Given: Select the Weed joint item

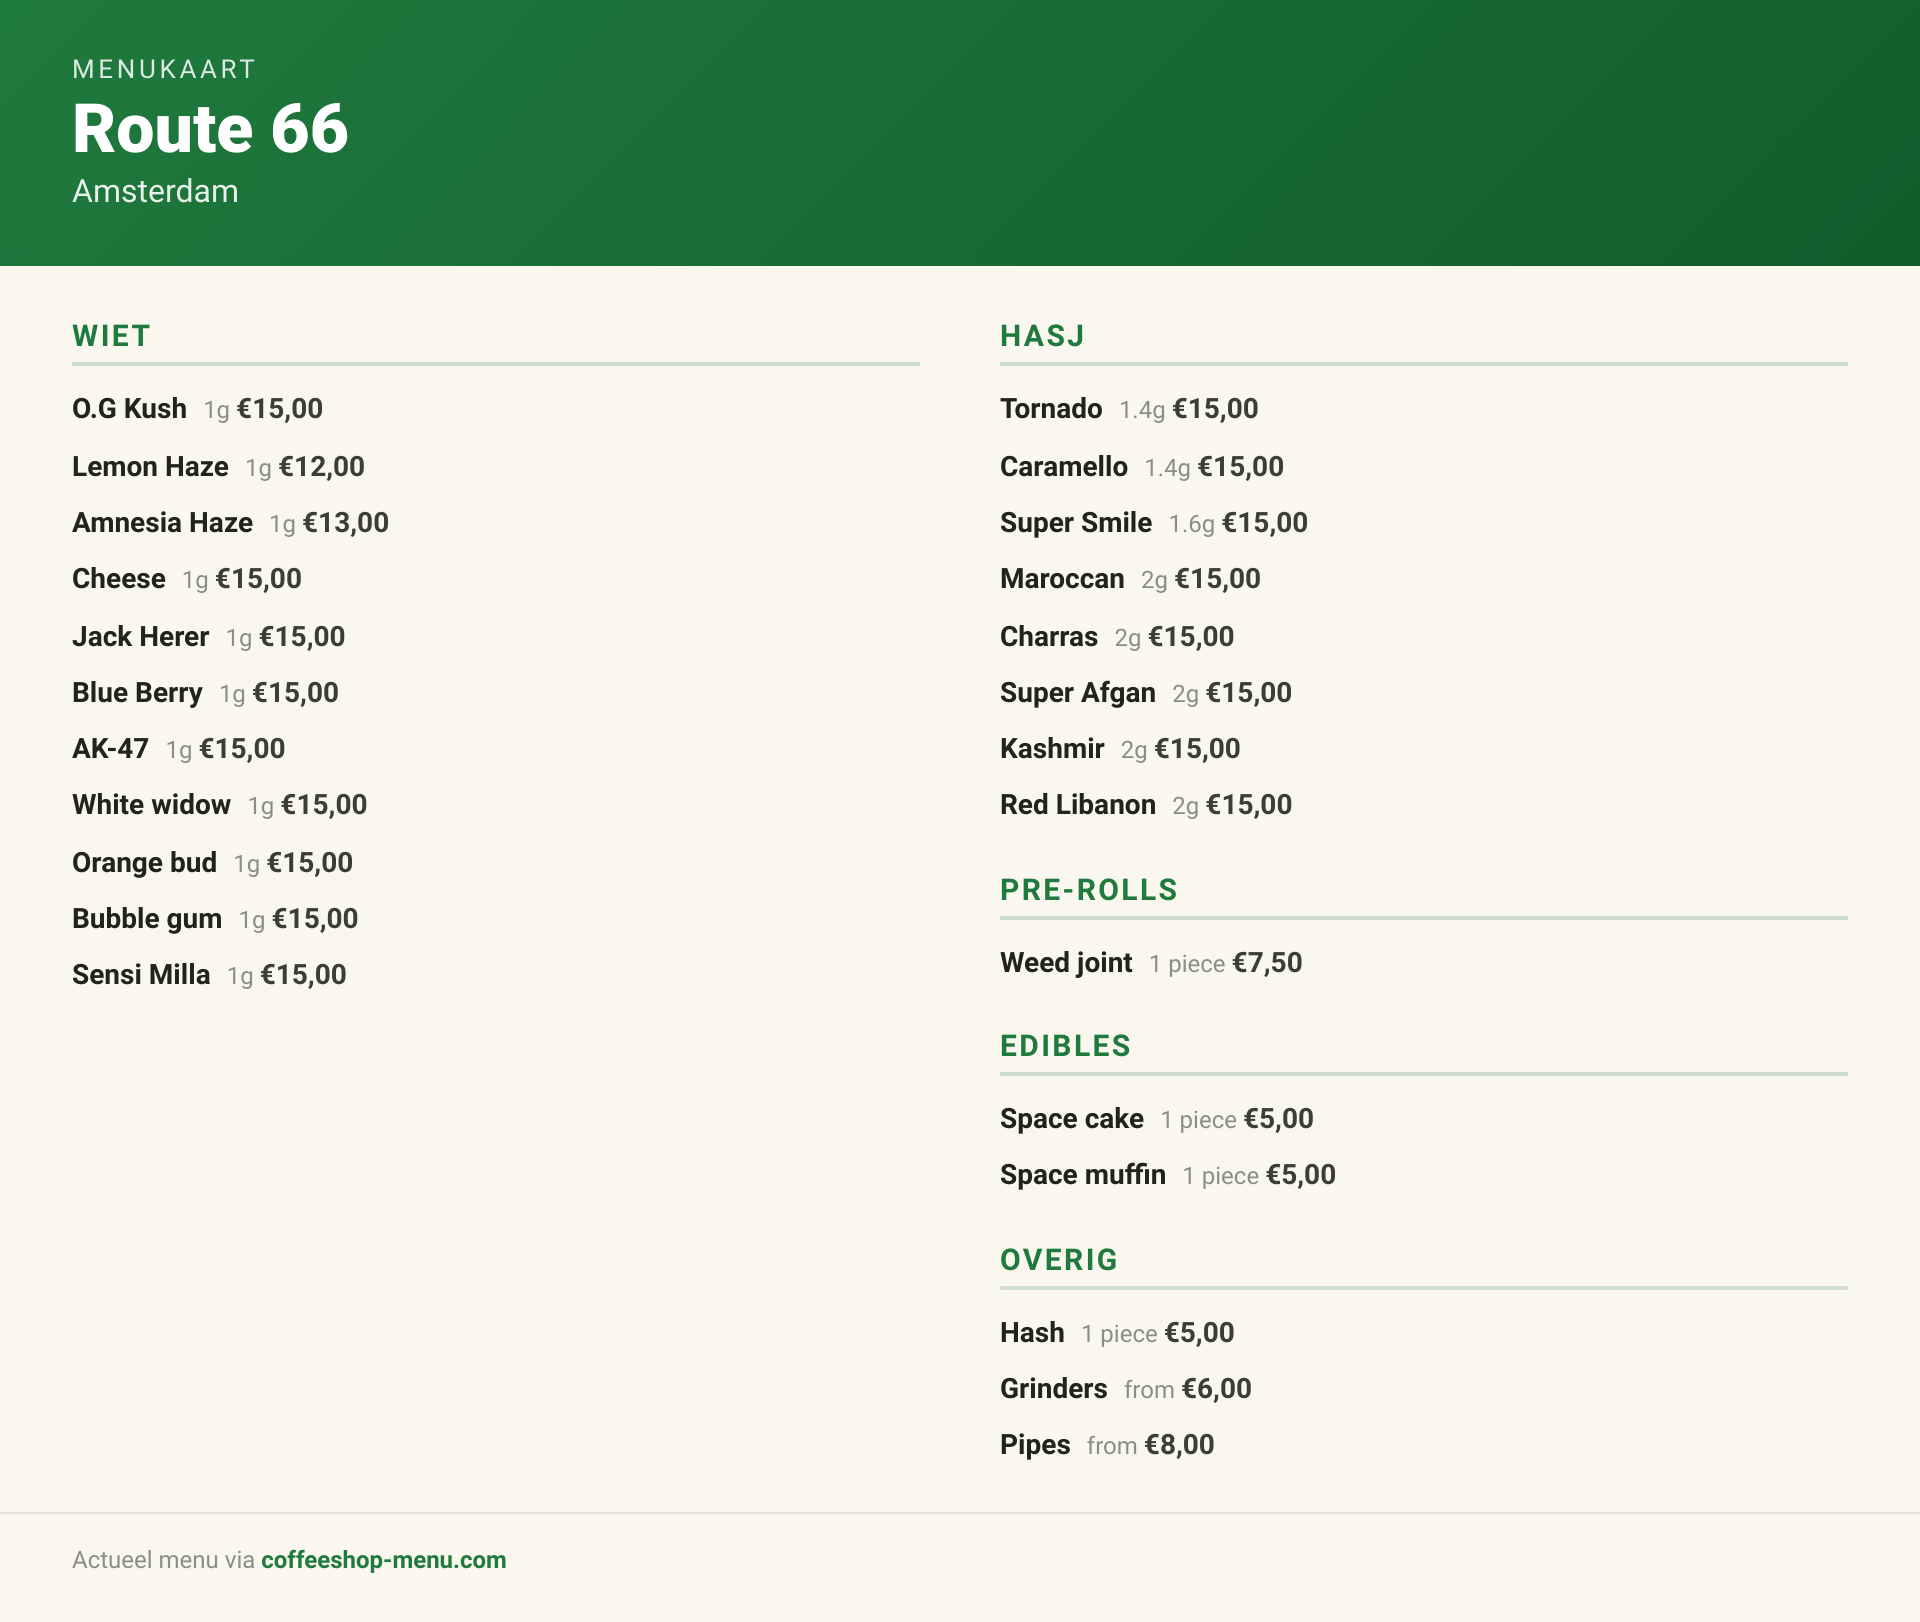Looking at the screenshot, I should click(x=1151, y=963).
